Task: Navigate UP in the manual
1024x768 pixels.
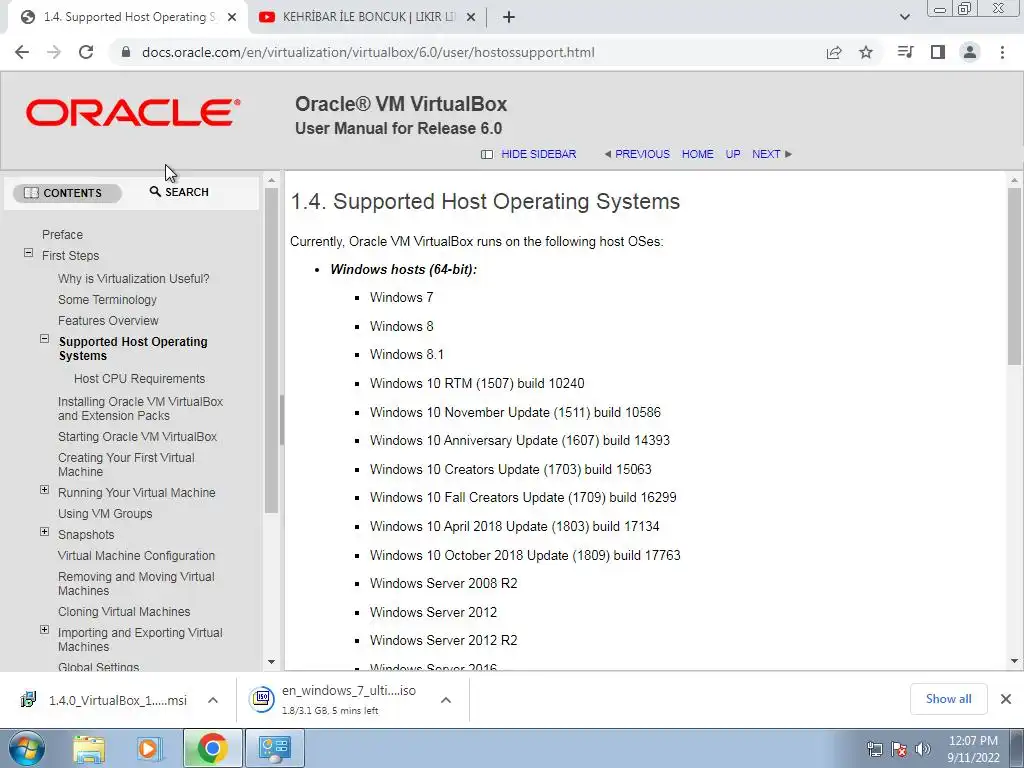Action: tap(733, 154)
